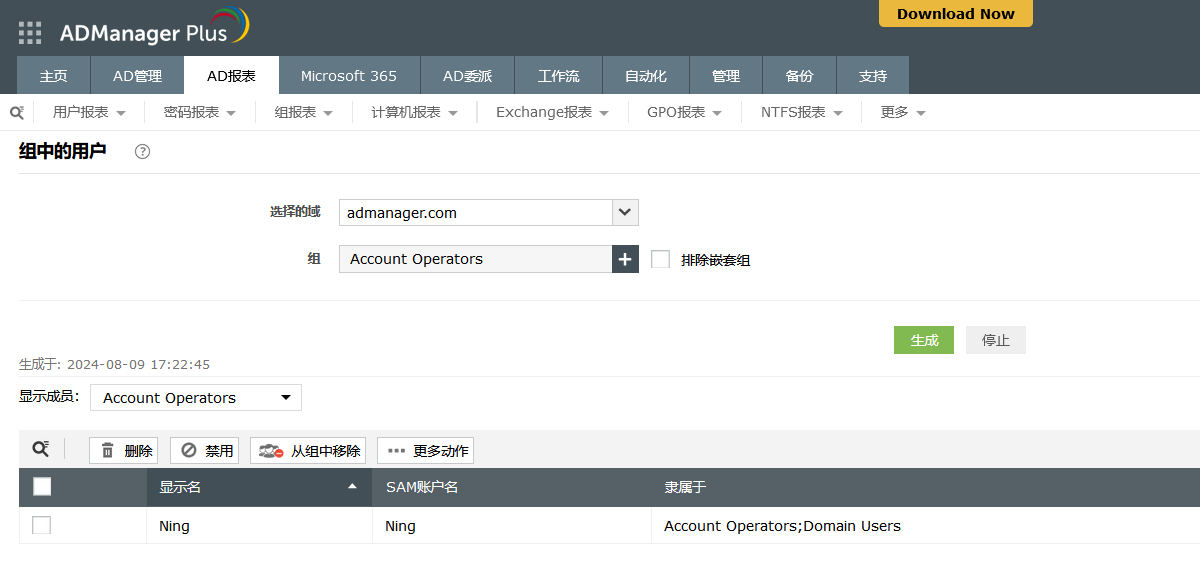Check the box for the Ning row
Screen dimensions: 1200x581
click(x=41, y=525)
